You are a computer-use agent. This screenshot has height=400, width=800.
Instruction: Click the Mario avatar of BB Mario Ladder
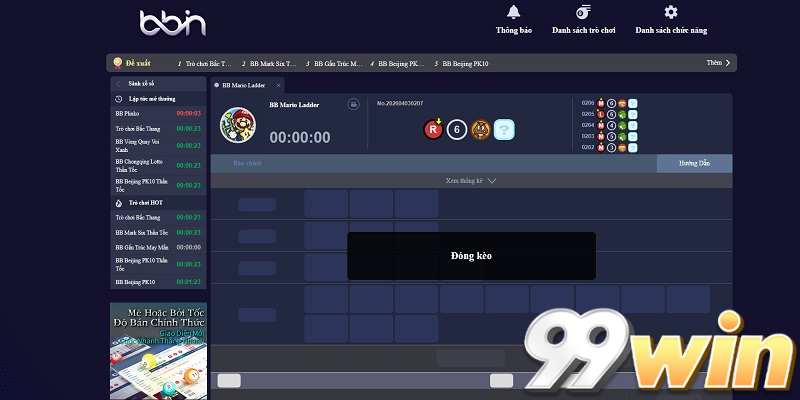(238, 124)
